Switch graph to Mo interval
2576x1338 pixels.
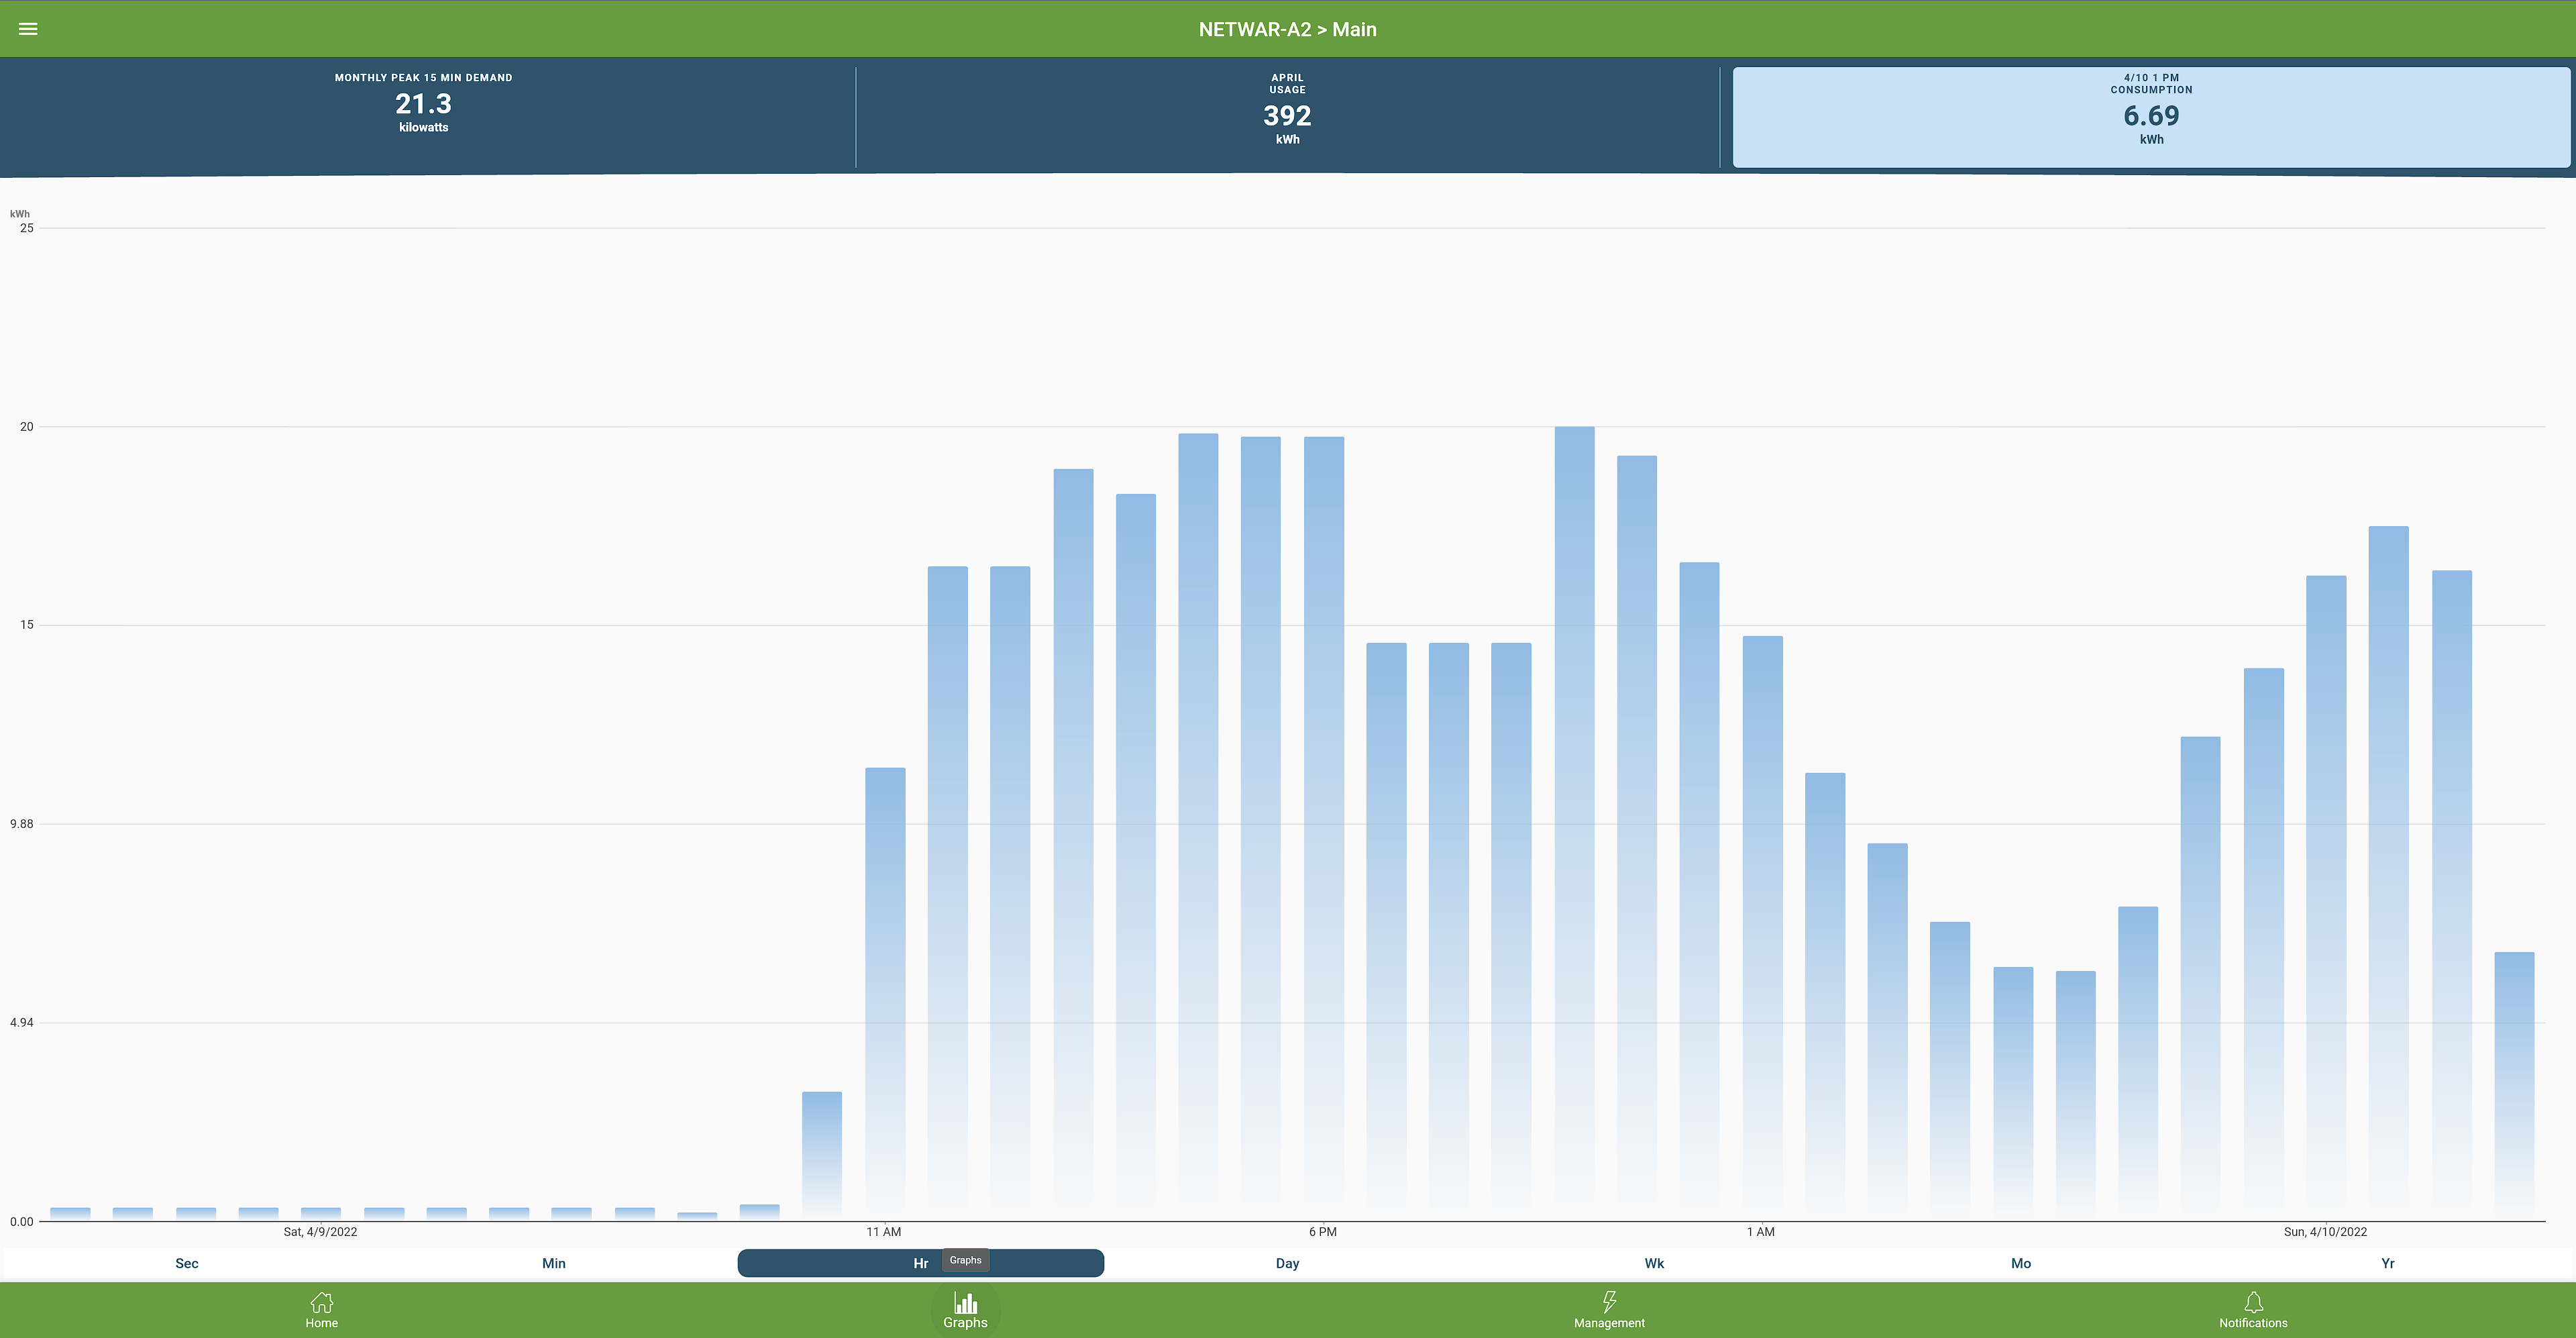(2021, 1263)
